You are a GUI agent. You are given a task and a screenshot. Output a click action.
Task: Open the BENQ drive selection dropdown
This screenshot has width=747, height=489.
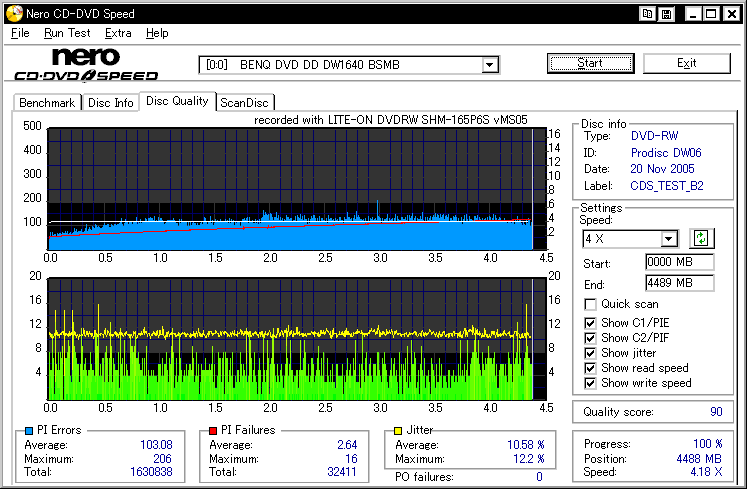(490, 65)
